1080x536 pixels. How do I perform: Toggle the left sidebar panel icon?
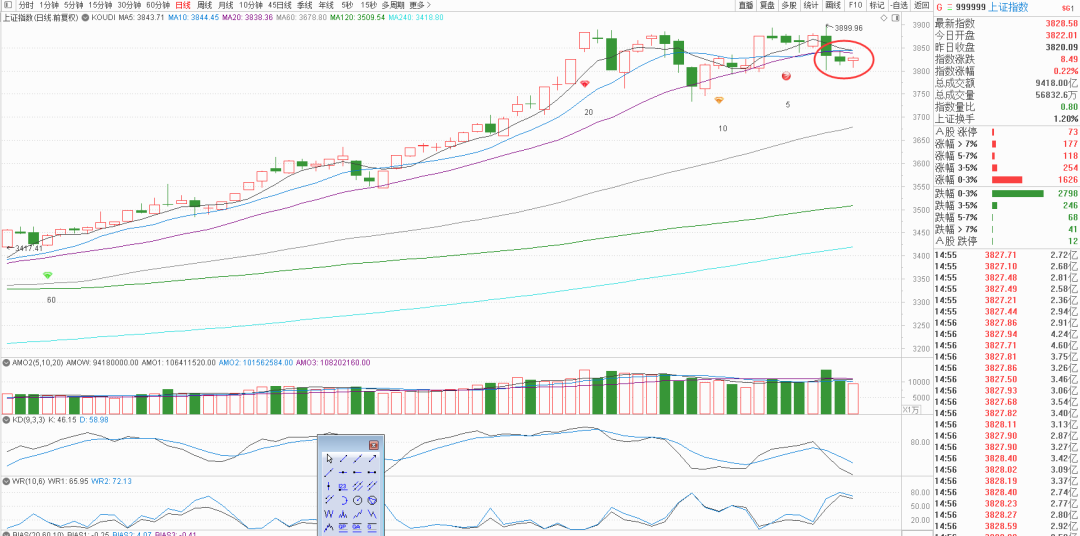(x=7, y=5)
